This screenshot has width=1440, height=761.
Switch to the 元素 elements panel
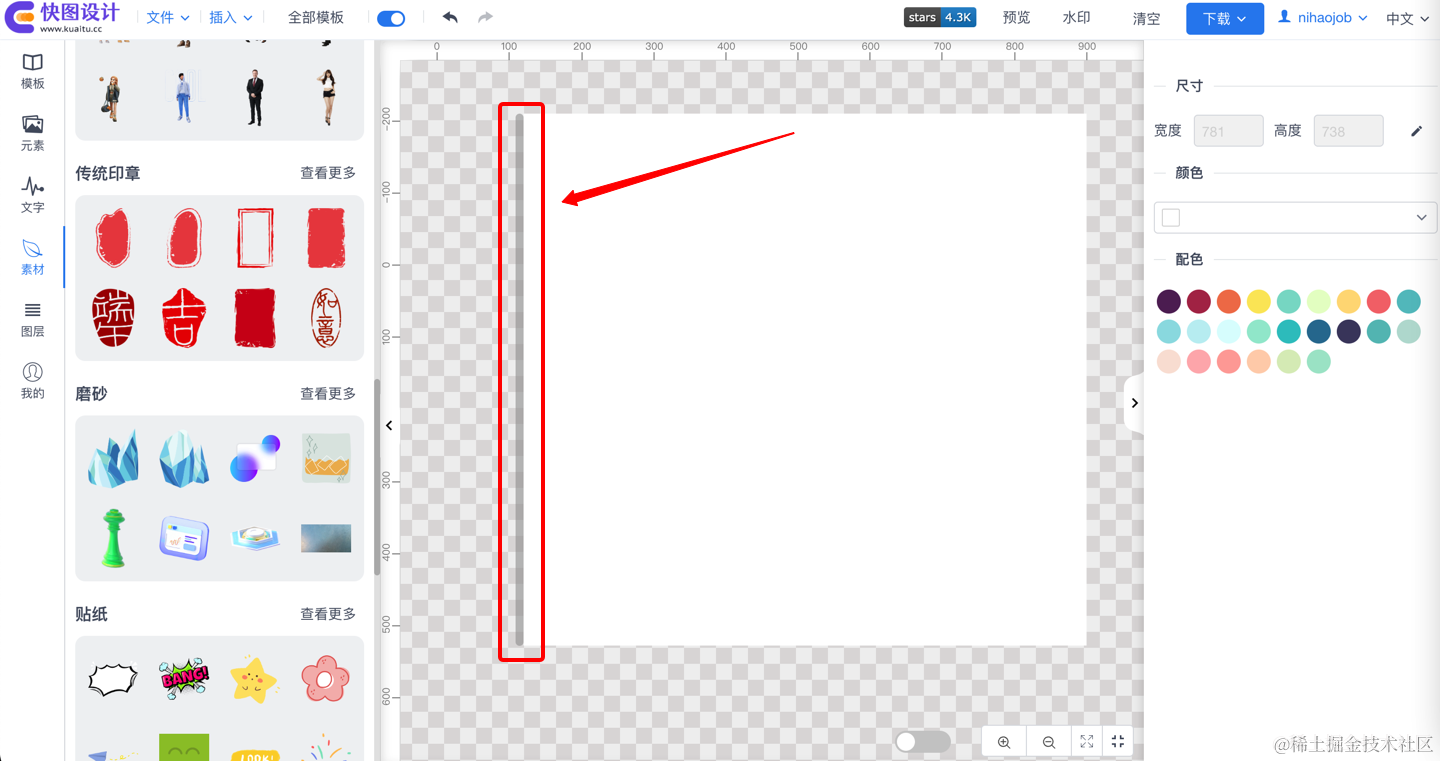[33, 133]
